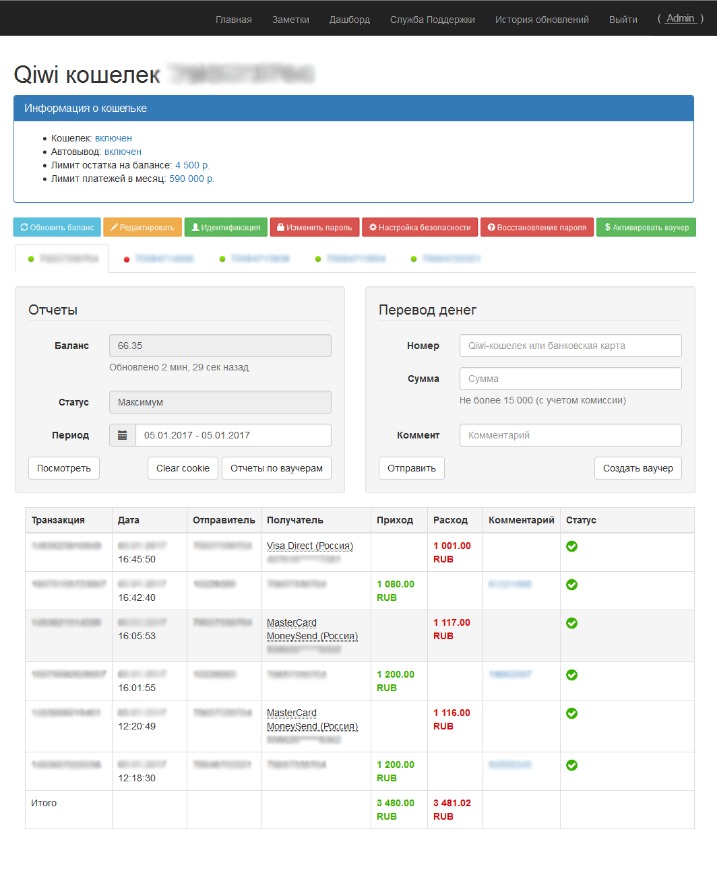Click income amount 1 080.00 RUB

[395, 591]
